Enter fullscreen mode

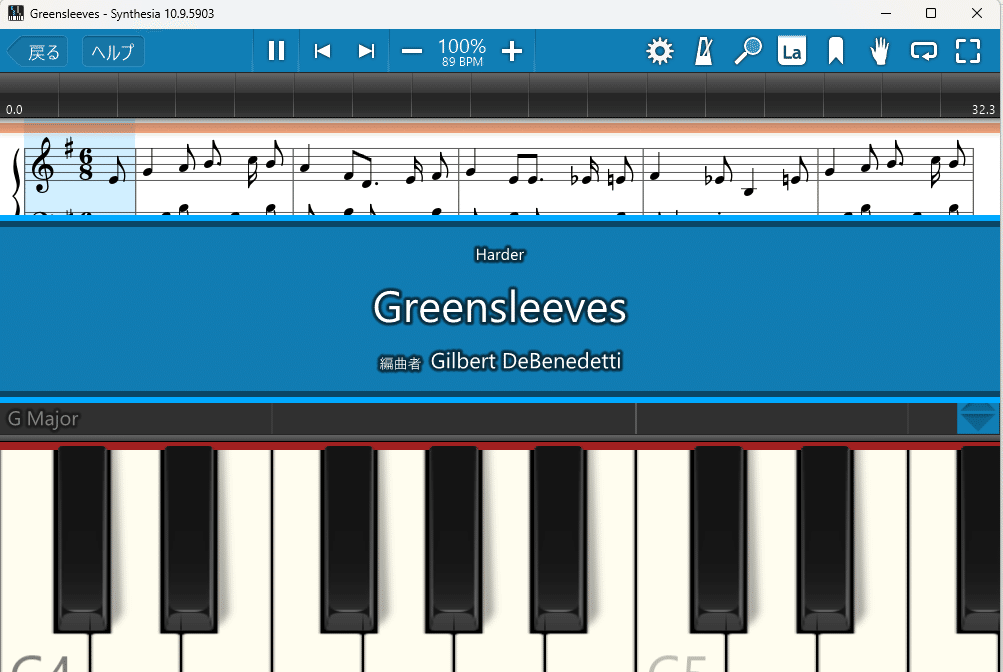(x=968, y=51)
